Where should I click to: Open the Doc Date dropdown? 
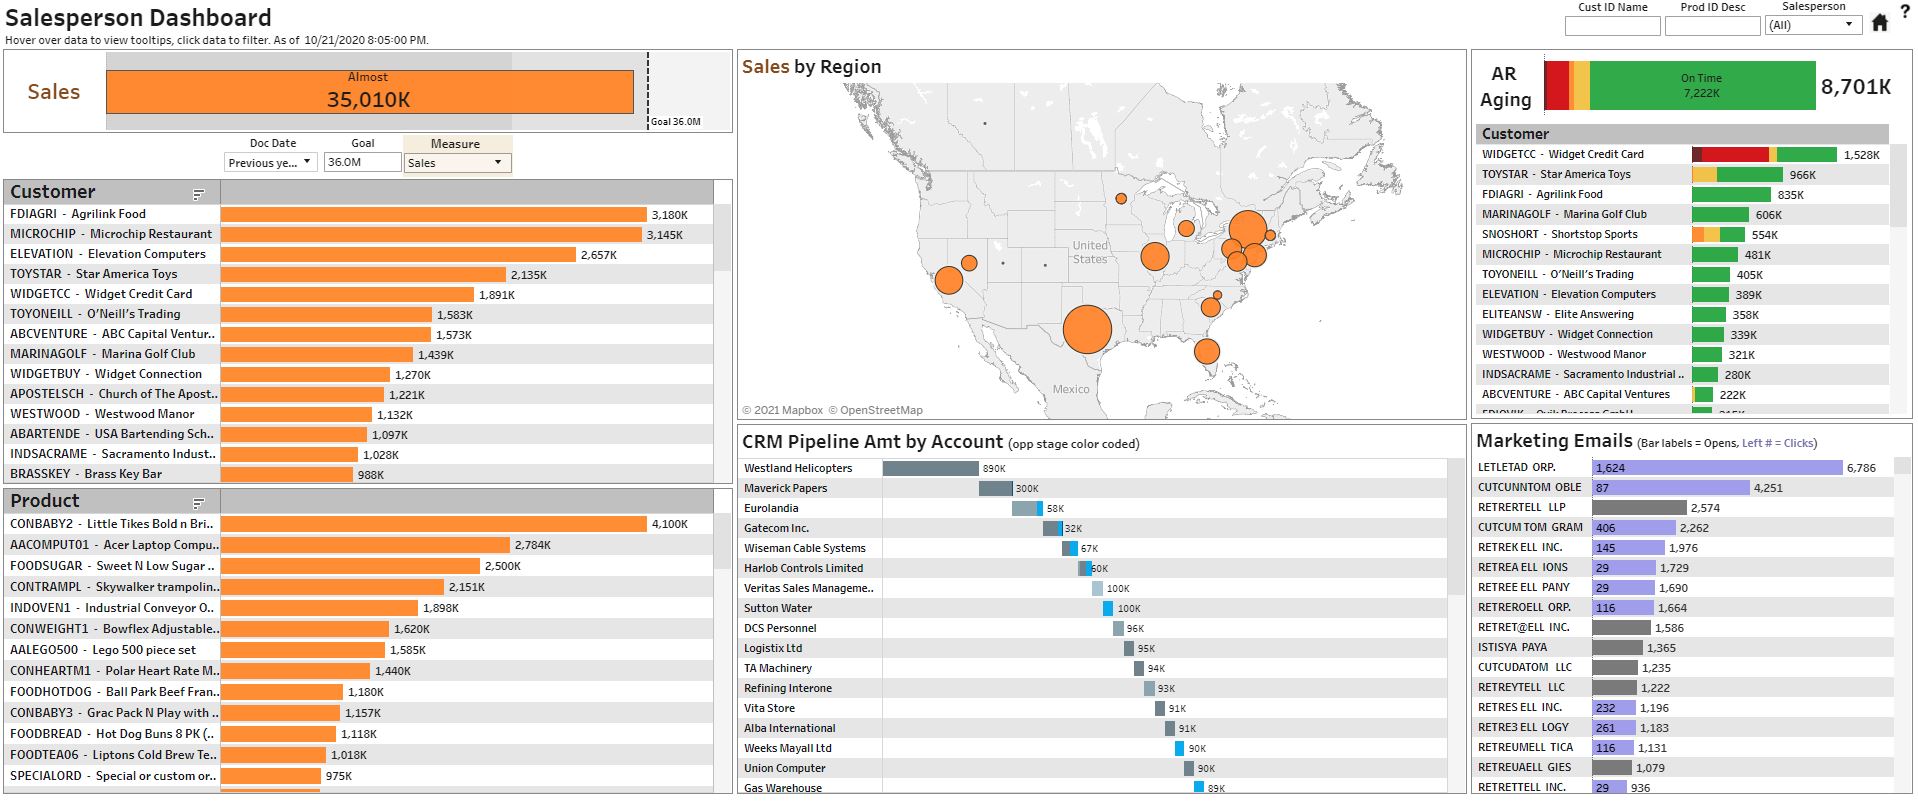[270, 162]
